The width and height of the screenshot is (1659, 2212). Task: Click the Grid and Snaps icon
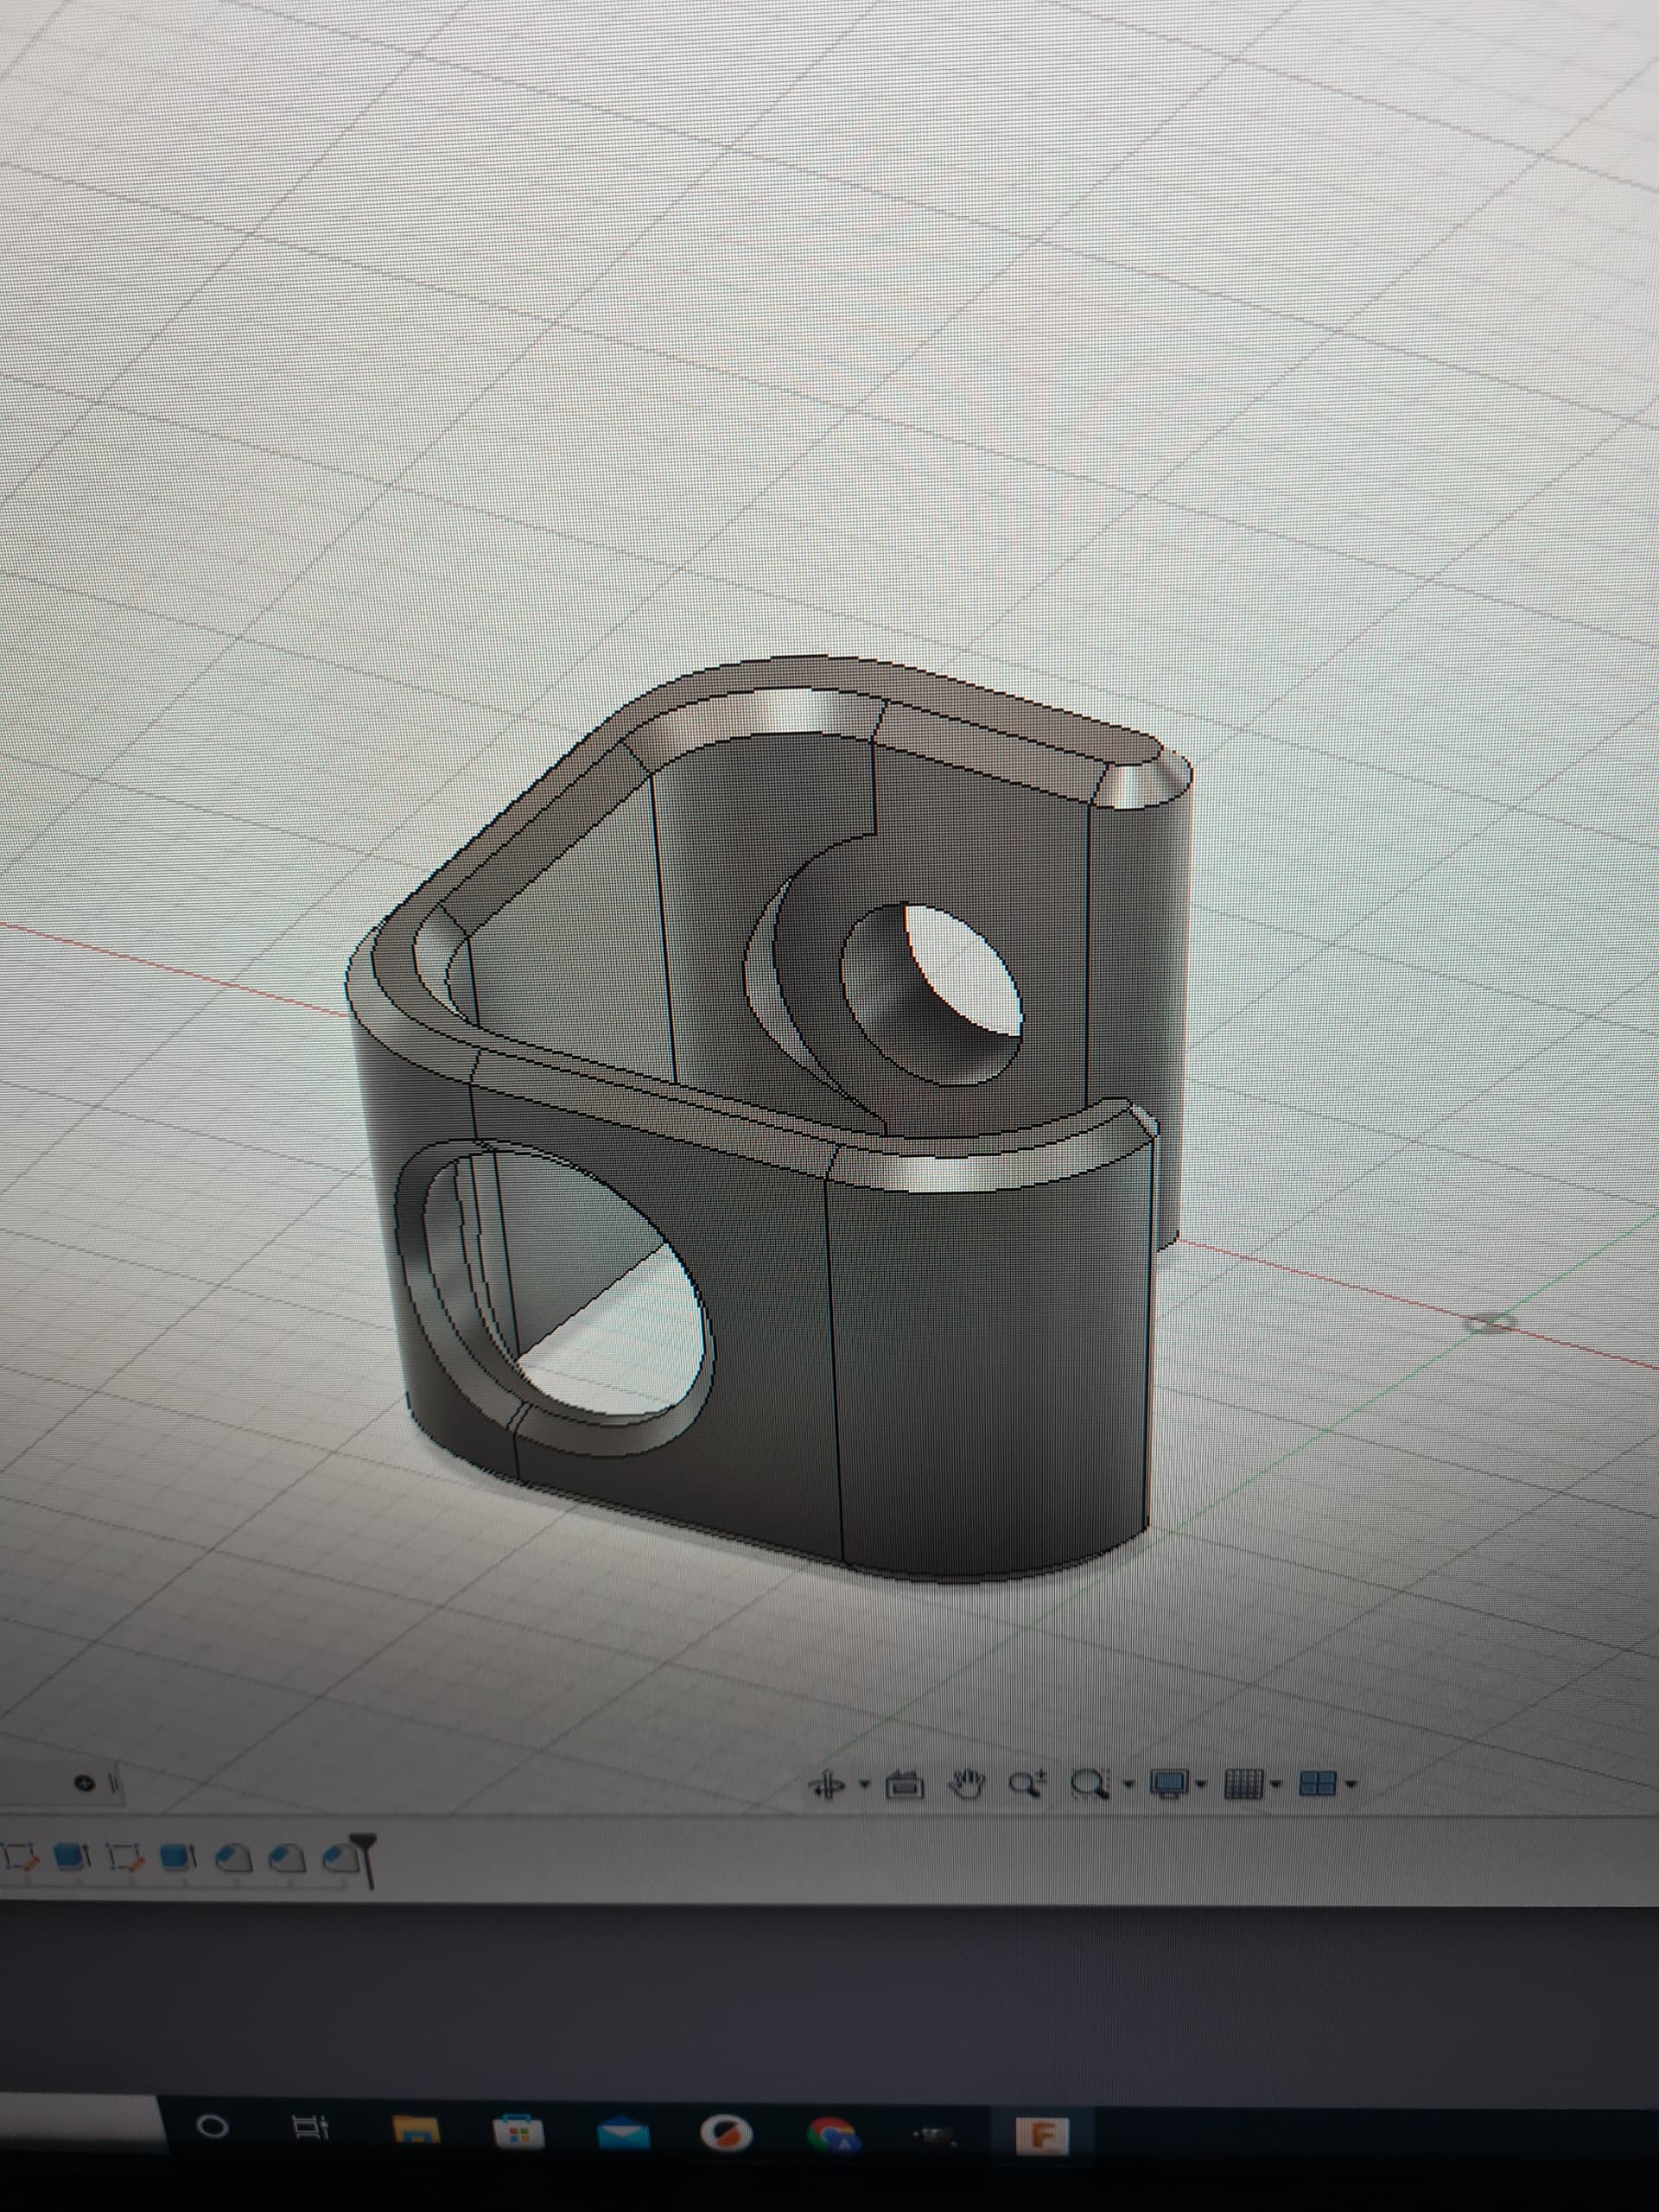point(1243,1783)
